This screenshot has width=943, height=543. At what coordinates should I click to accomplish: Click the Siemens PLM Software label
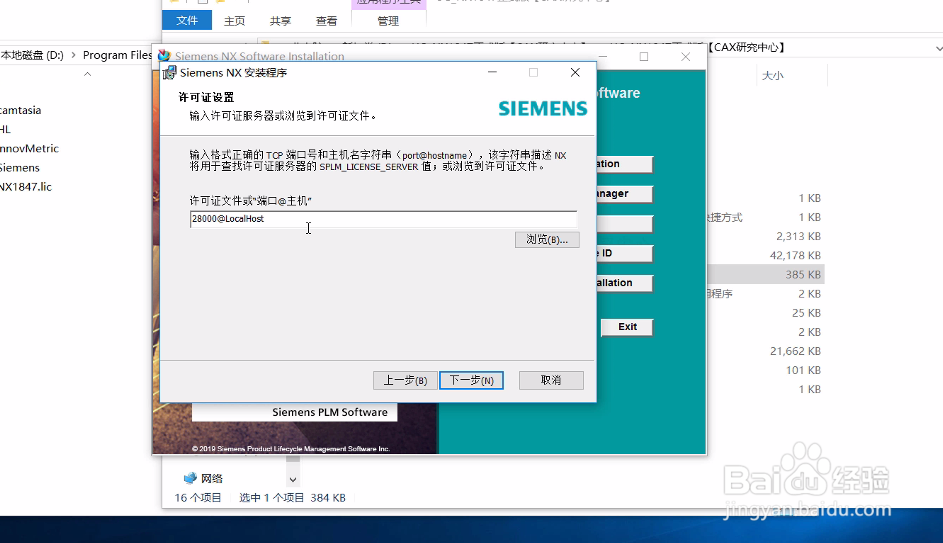pos(330,413)
